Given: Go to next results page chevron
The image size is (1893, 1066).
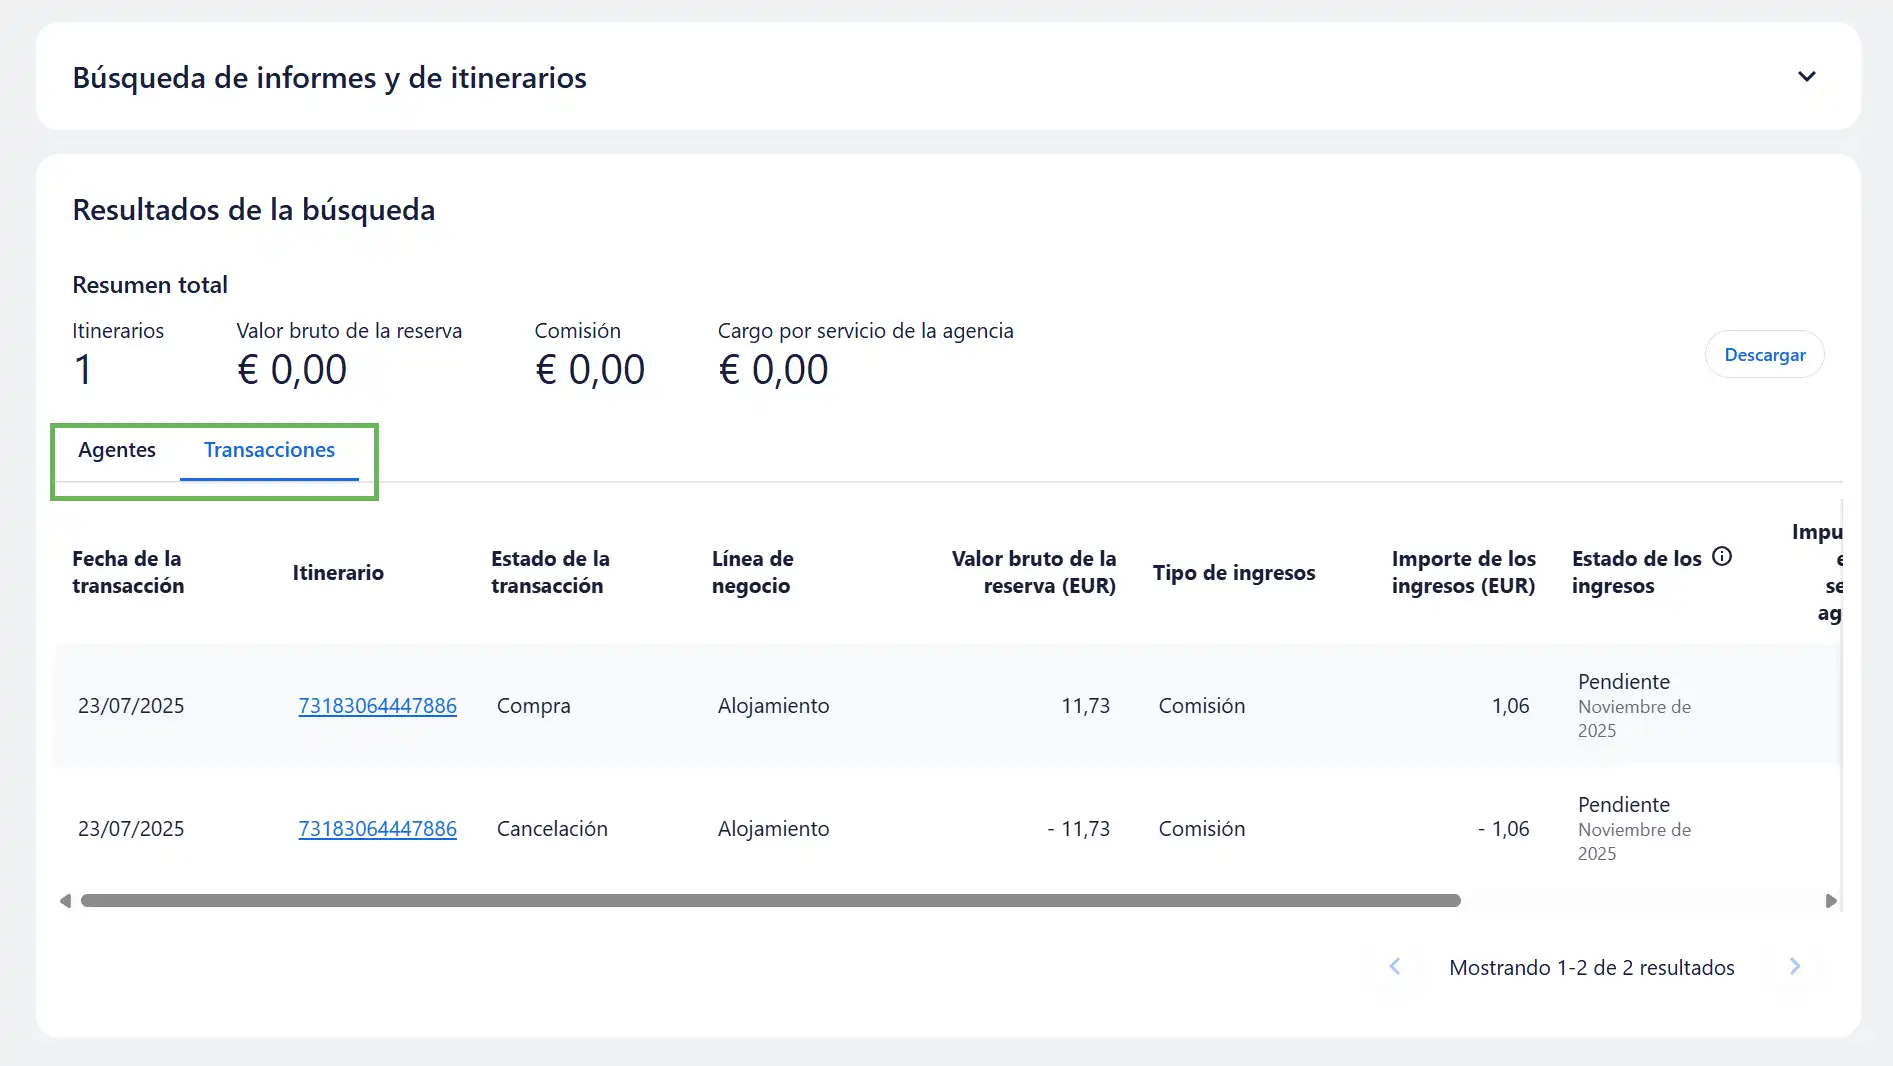Looking at the screenshot, I should (1795, 967).
